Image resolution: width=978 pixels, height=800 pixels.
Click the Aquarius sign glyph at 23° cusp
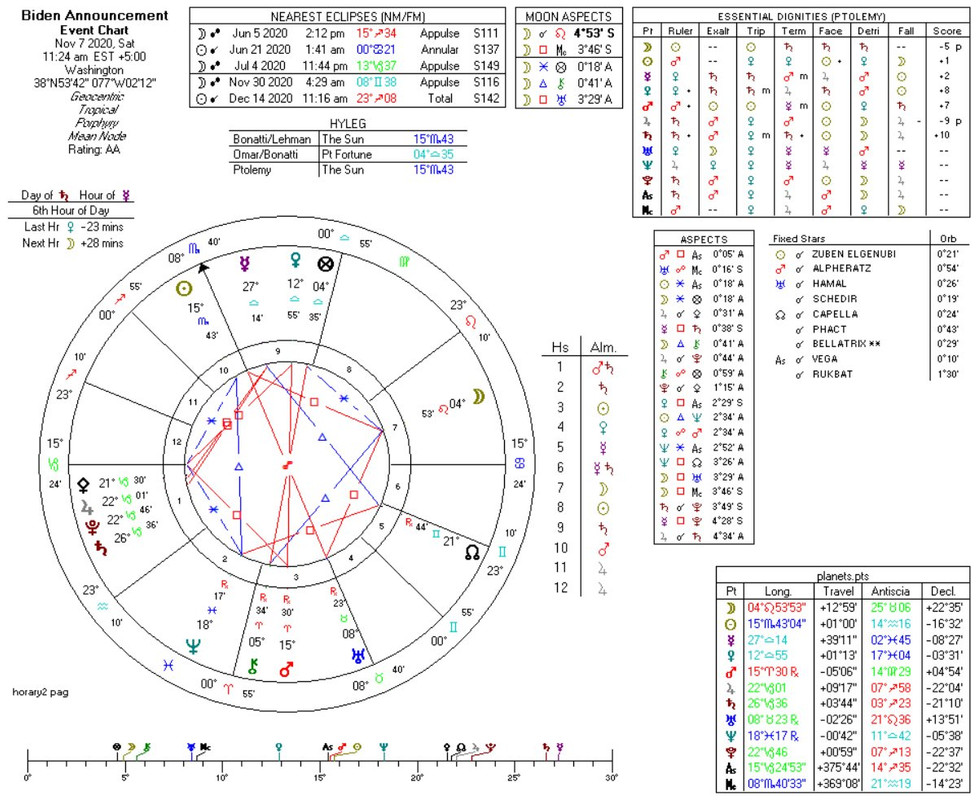[x=103, y=606]
